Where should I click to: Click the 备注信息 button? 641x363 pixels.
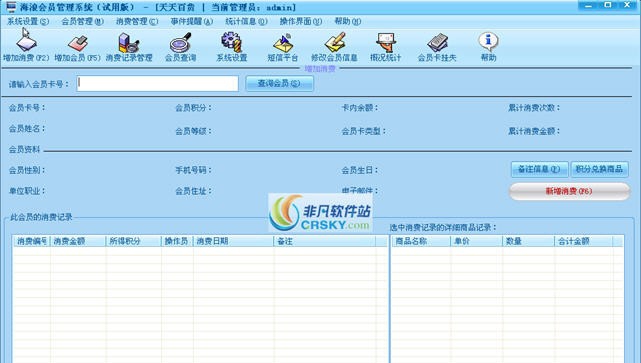[x=539, y=169]
